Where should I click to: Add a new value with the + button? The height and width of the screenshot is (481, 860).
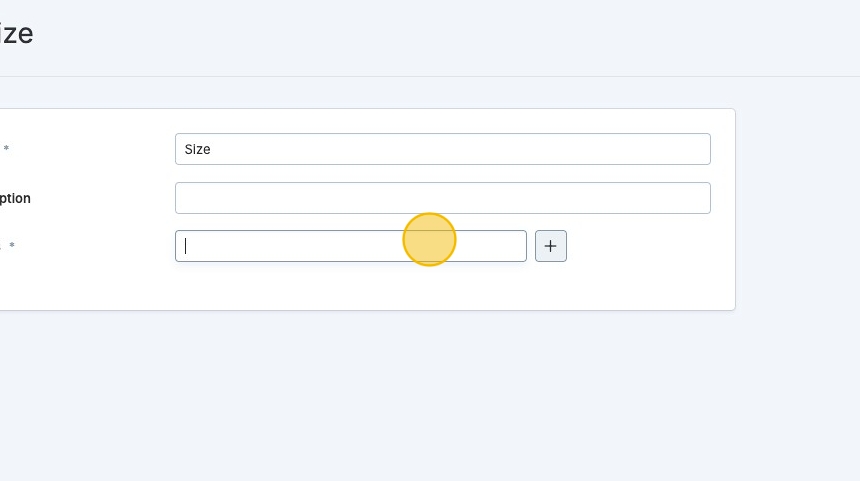(x=550, y=246)
